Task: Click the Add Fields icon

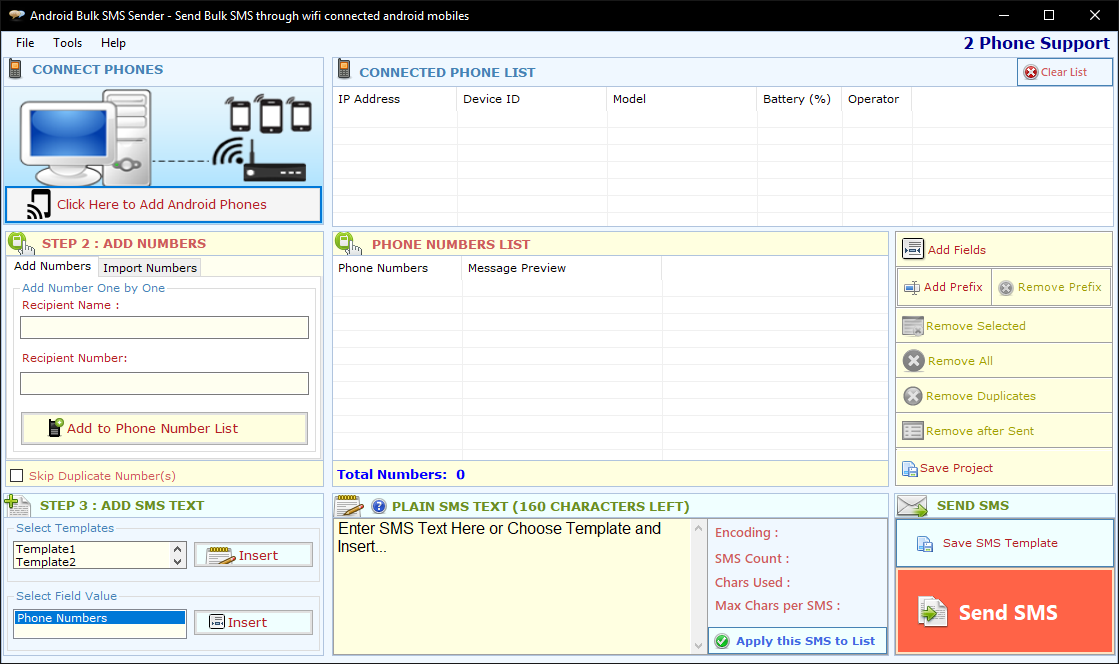Action: point(912,249)
